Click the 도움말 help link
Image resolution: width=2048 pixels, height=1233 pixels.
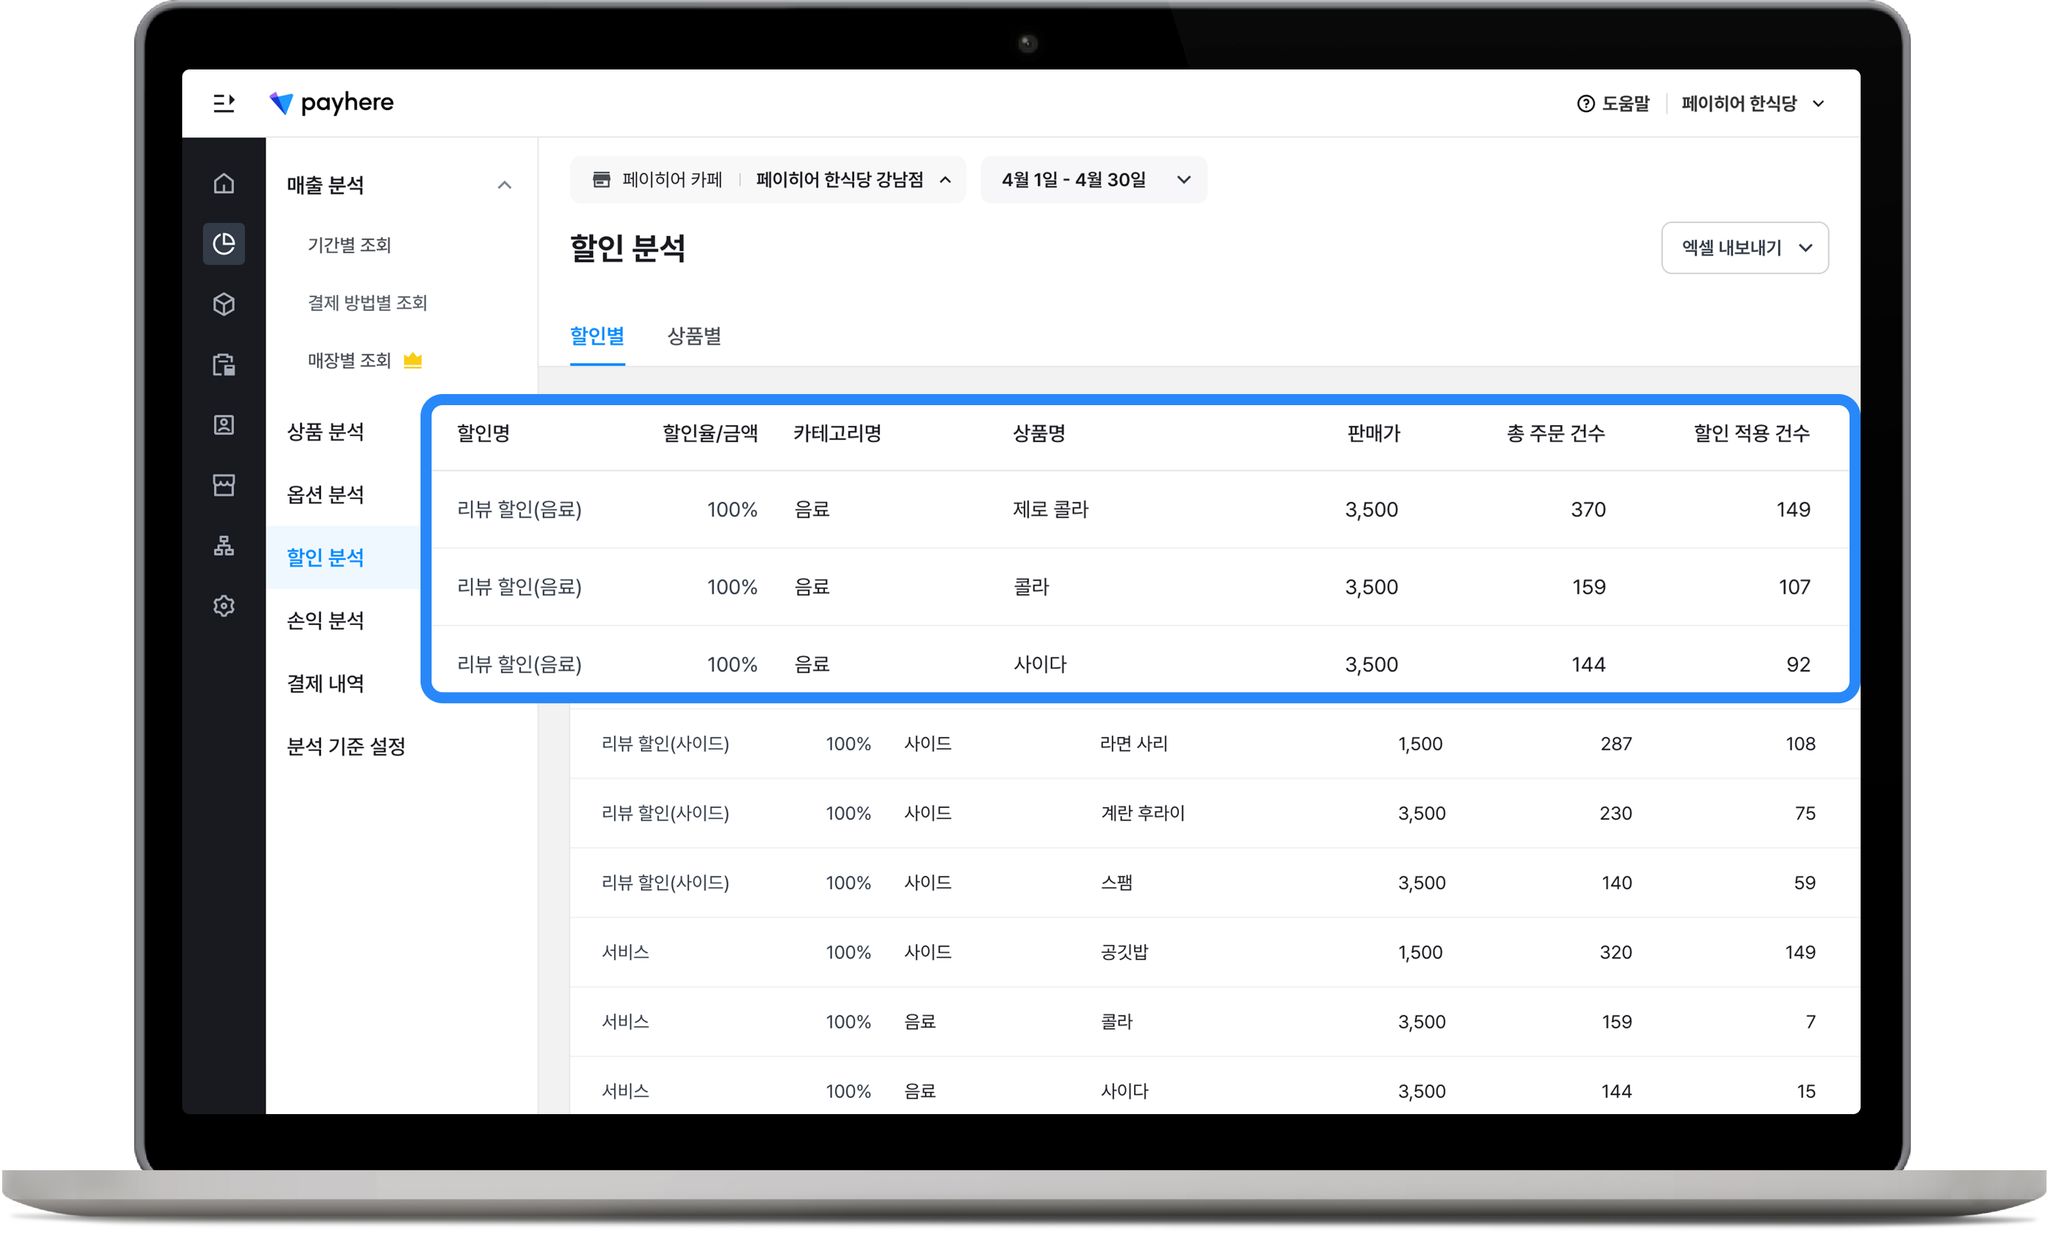point(1625,104)
